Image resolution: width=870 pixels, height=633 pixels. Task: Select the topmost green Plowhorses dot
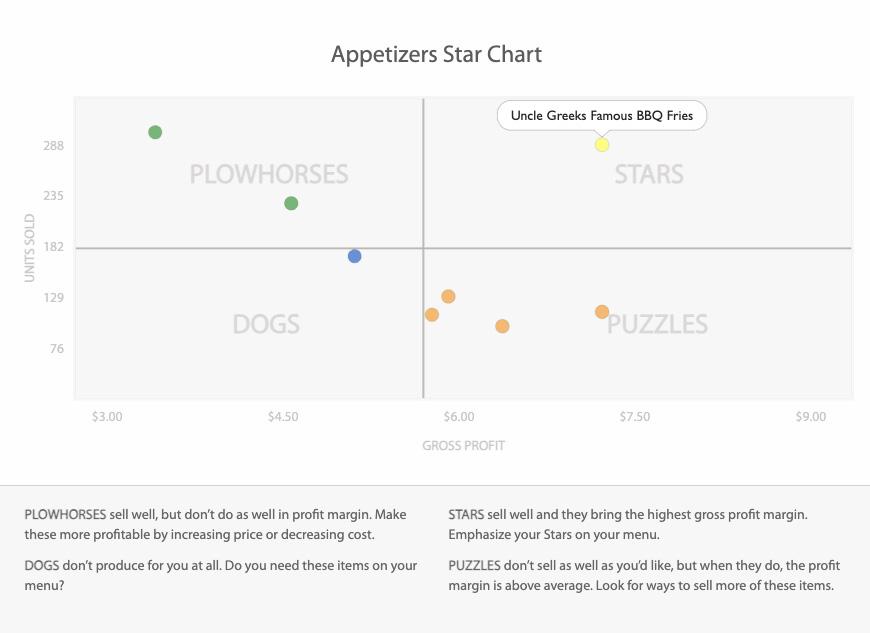click(155, 132)
